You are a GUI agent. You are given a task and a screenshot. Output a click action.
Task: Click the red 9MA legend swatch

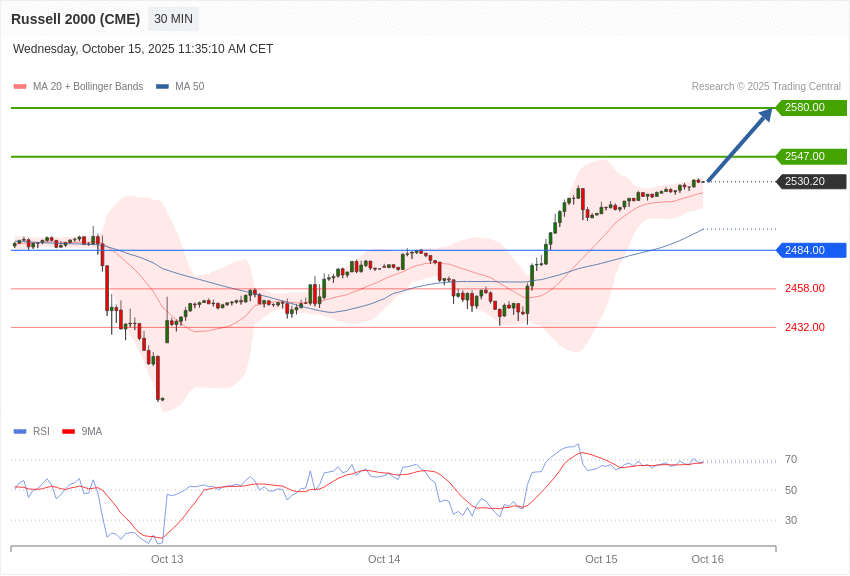click(x=68, y=432)
